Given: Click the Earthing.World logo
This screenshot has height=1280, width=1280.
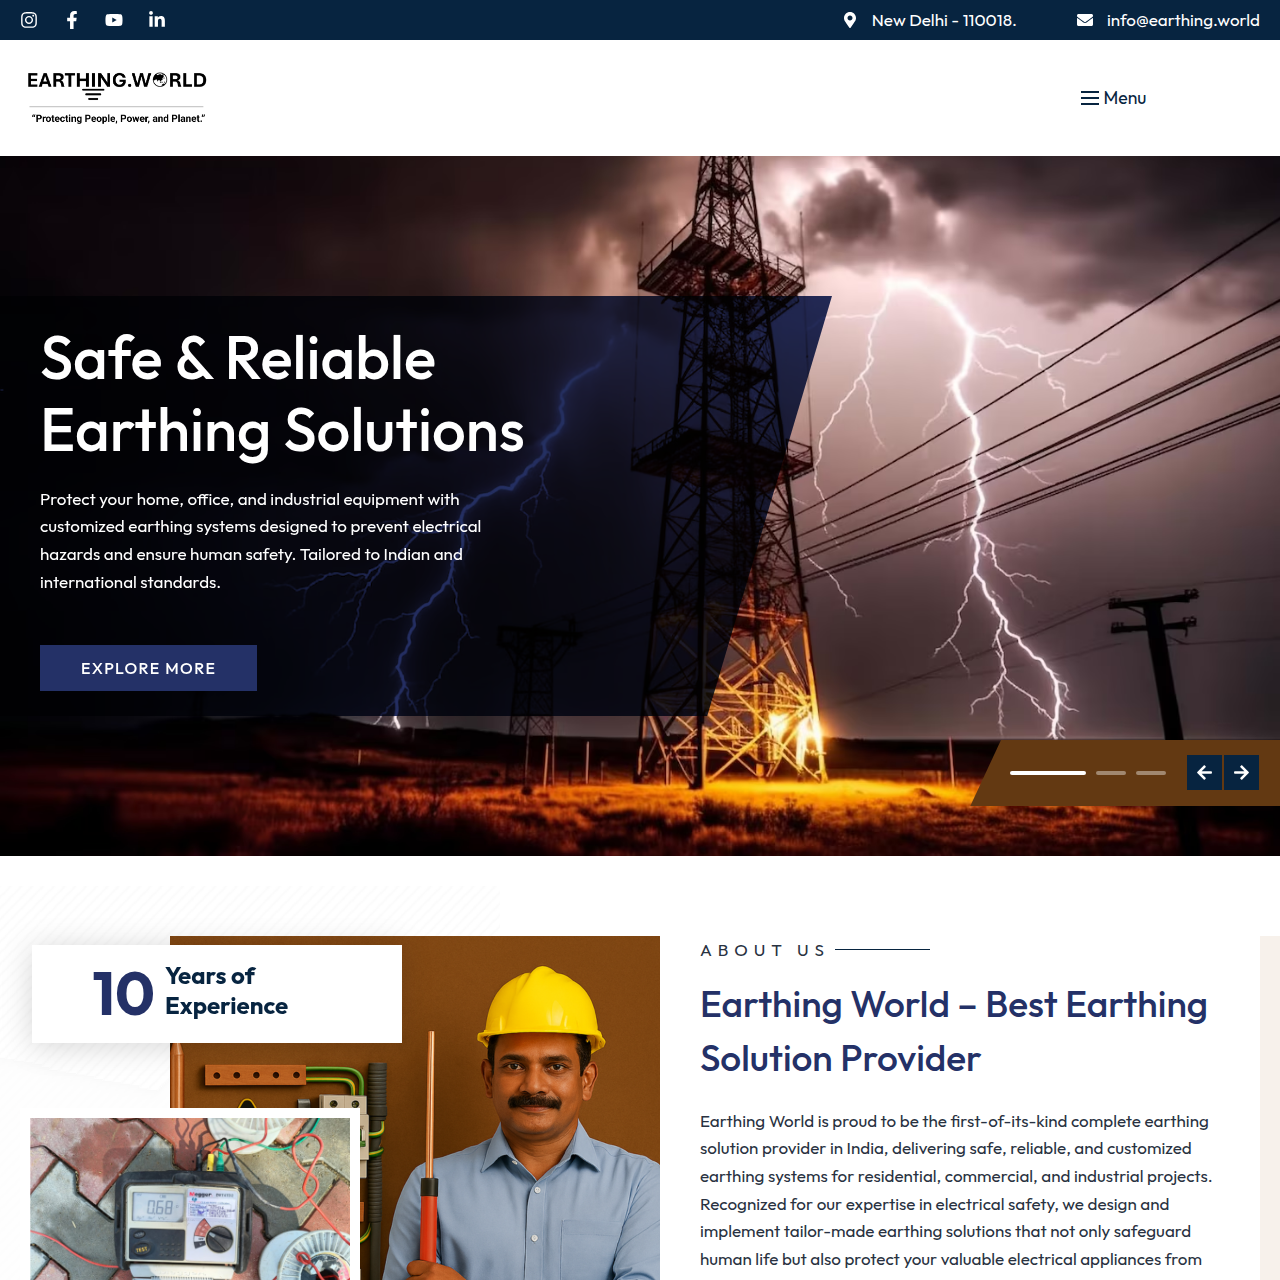Looking at the screenshot, I should (117, 97).
